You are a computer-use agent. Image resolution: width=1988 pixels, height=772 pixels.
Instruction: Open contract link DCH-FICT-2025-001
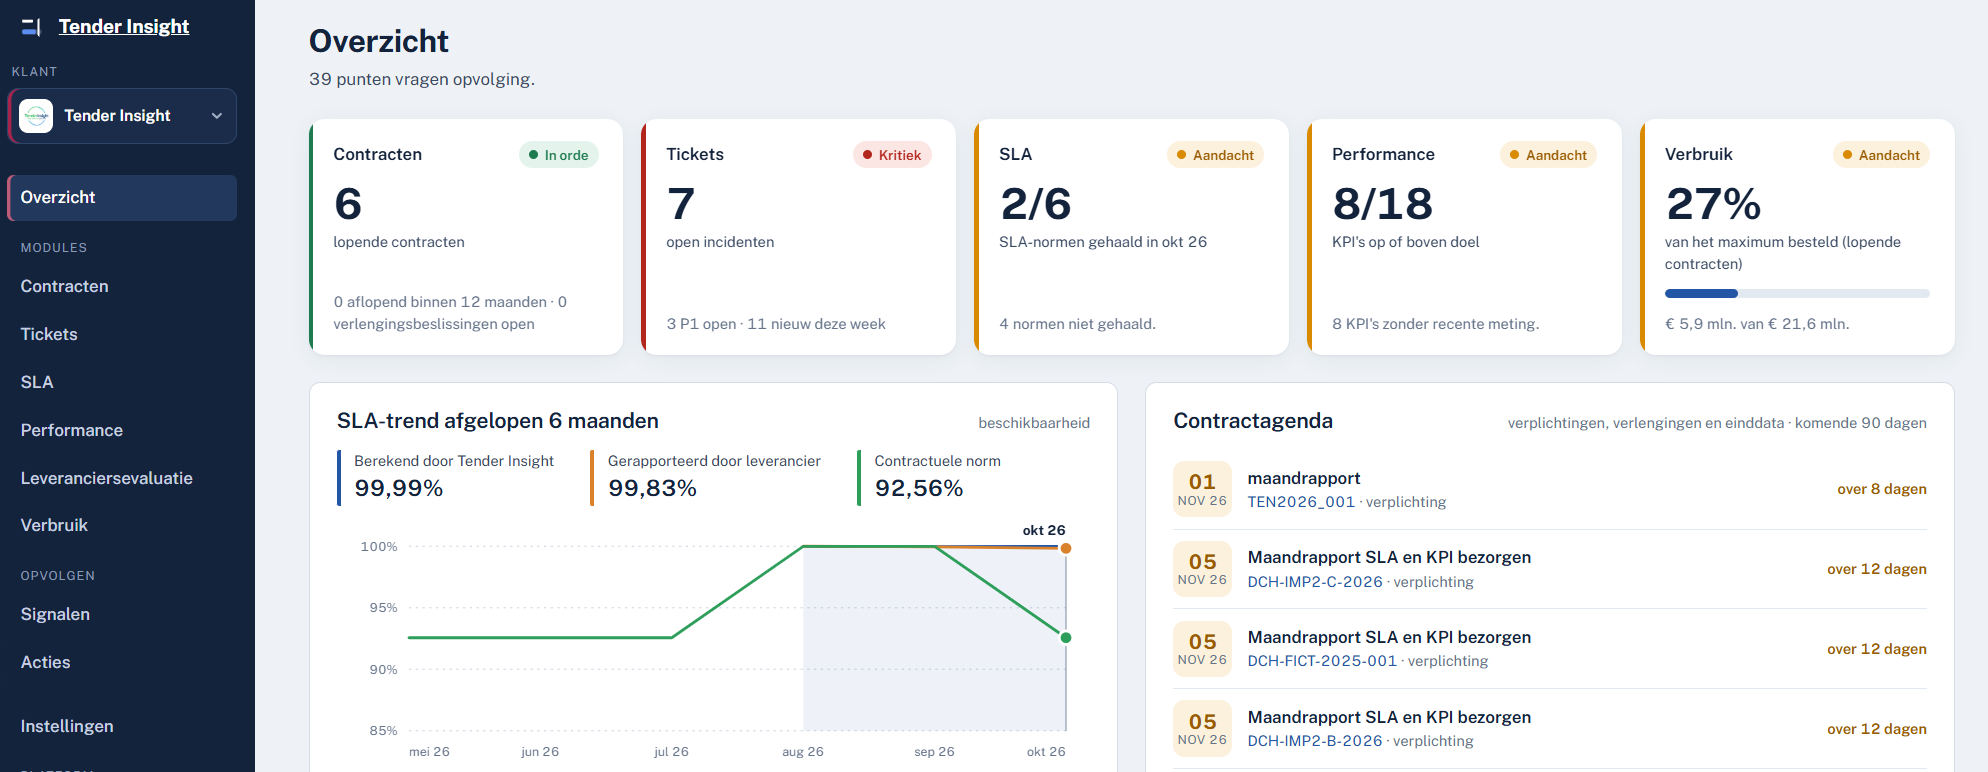1322,661
